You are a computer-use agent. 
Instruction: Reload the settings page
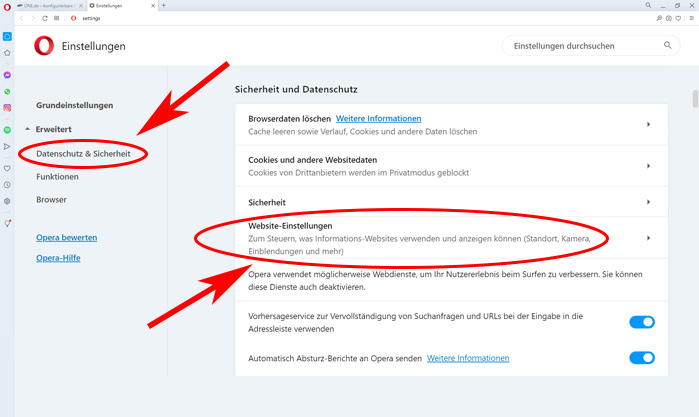[45, 18]
